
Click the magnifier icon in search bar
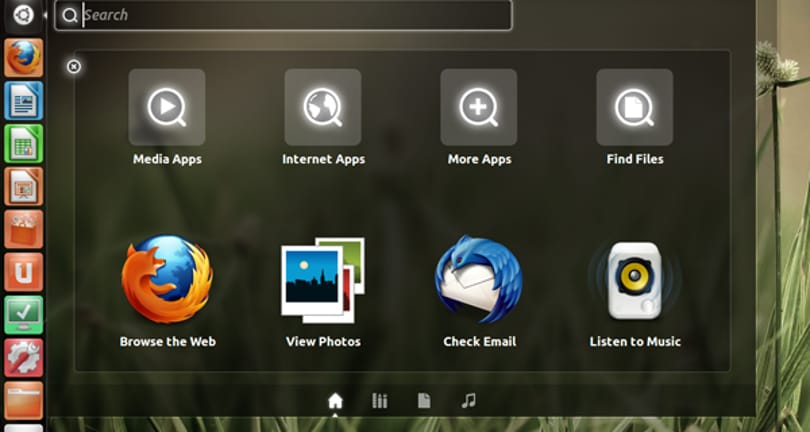point(70,16)
